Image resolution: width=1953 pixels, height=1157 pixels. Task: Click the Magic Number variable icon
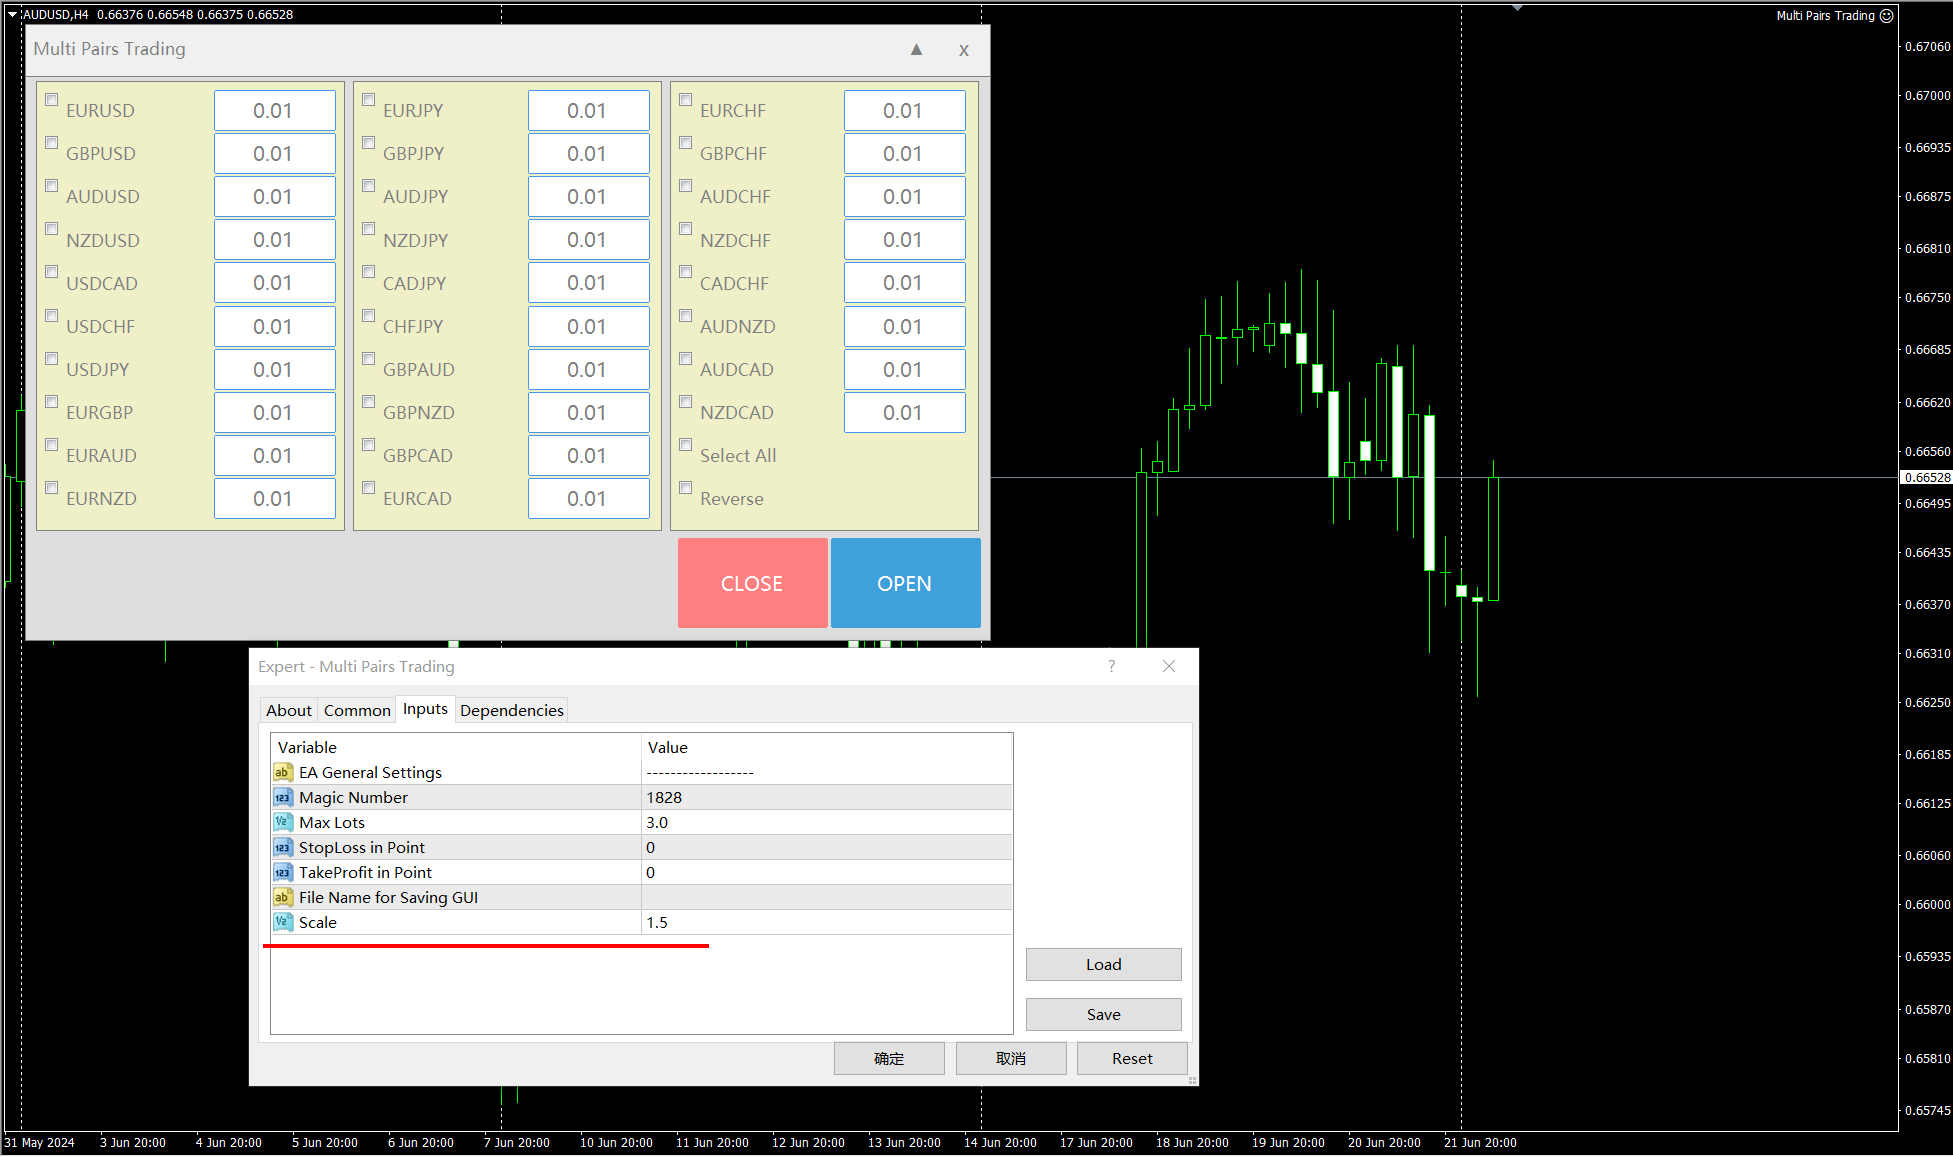[x=283, y=798]
